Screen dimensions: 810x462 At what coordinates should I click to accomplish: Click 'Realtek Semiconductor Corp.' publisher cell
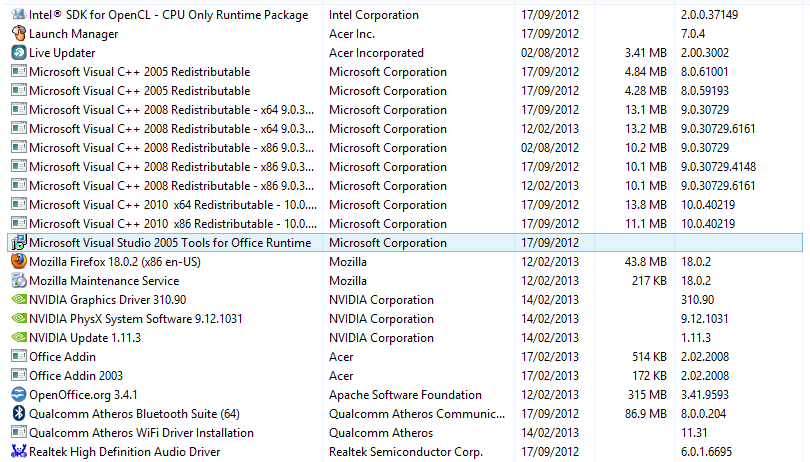406,452
